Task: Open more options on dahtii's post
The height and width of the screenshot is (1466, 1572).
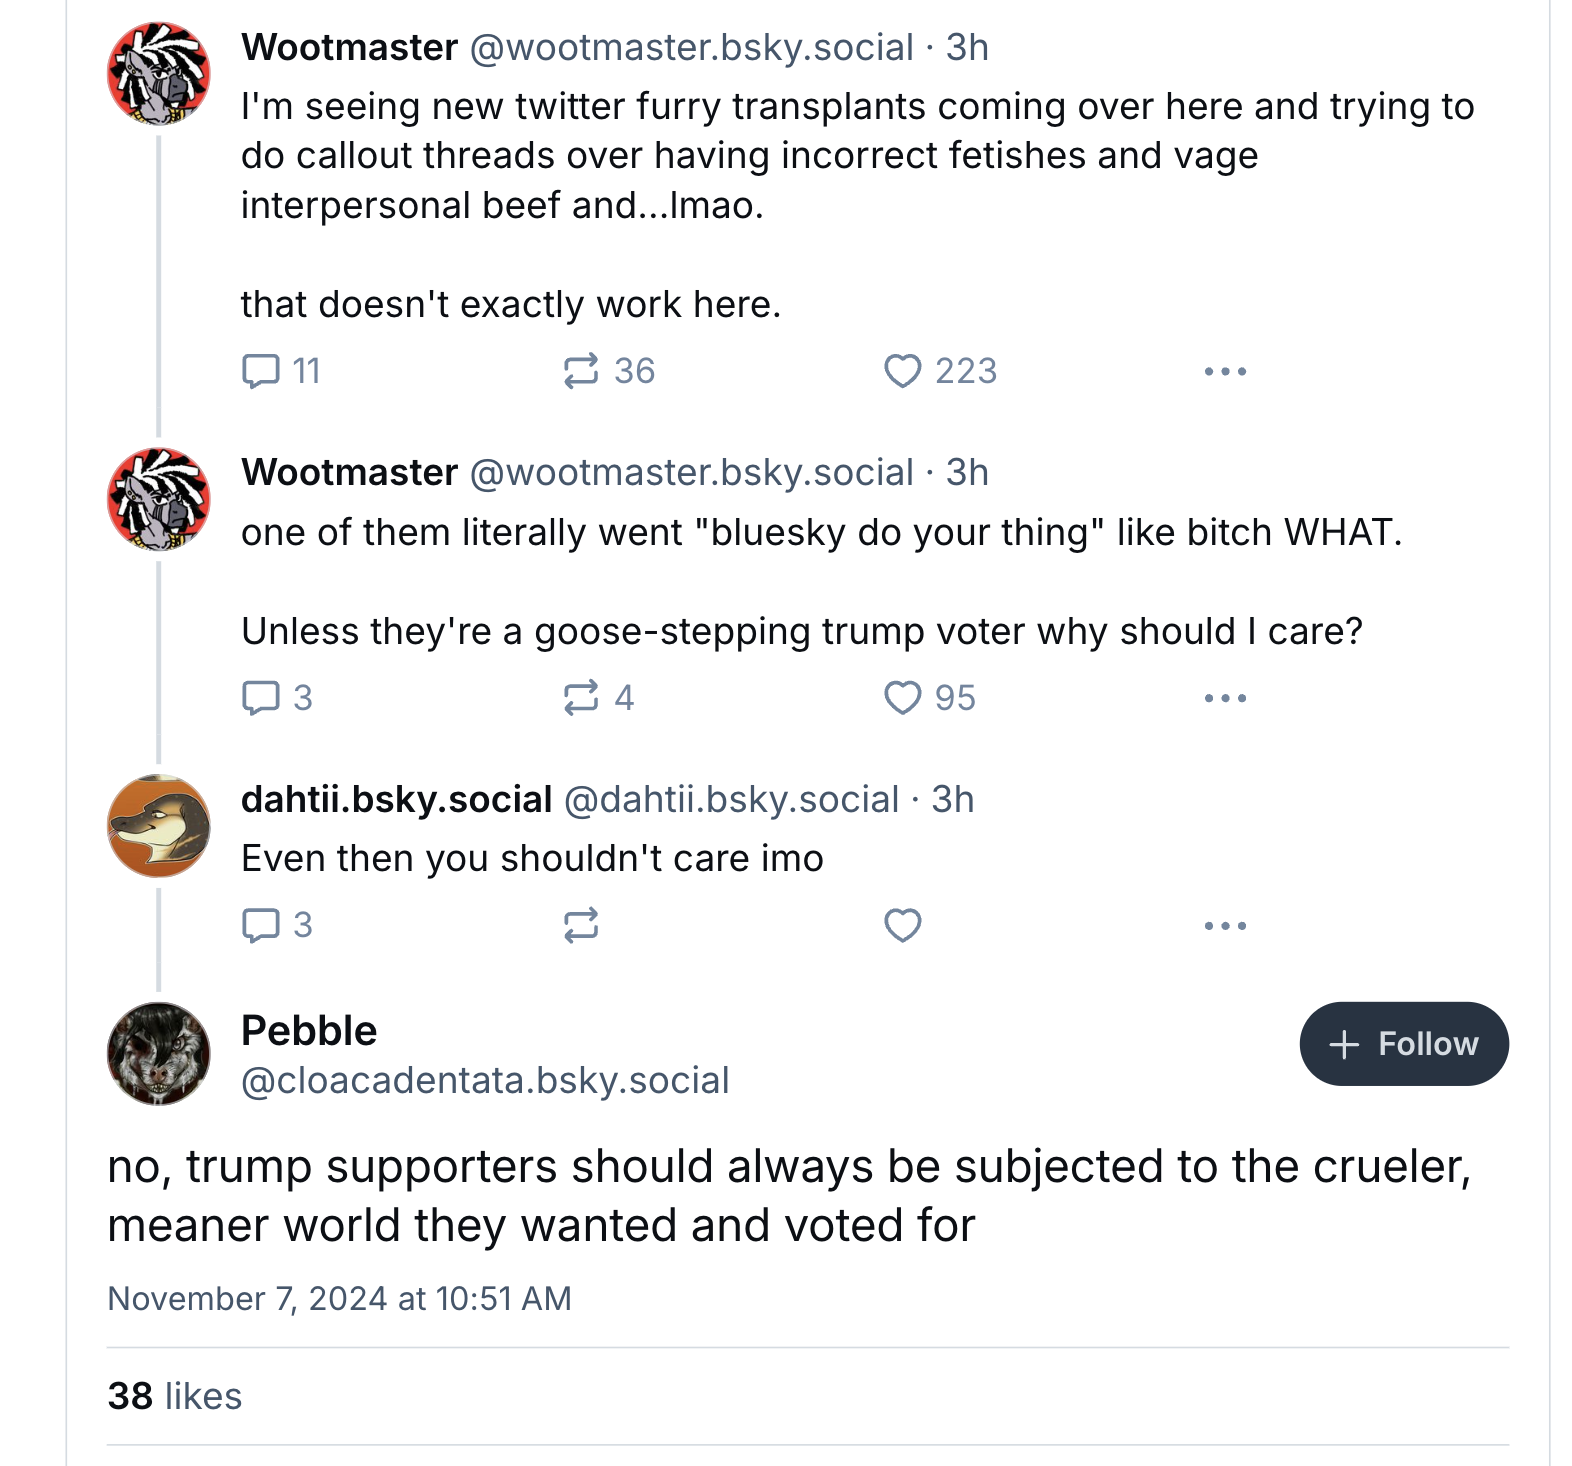Action: pyautogui.click(x=1225, y=925)
